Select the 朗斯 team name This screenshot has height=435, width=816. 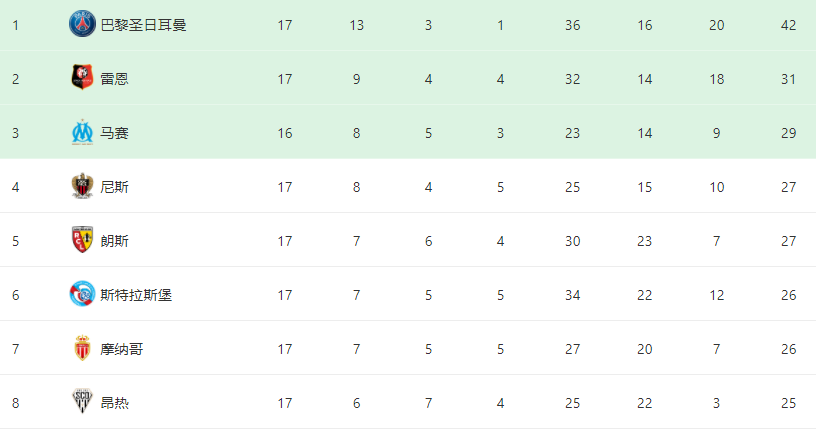[114, 241]
